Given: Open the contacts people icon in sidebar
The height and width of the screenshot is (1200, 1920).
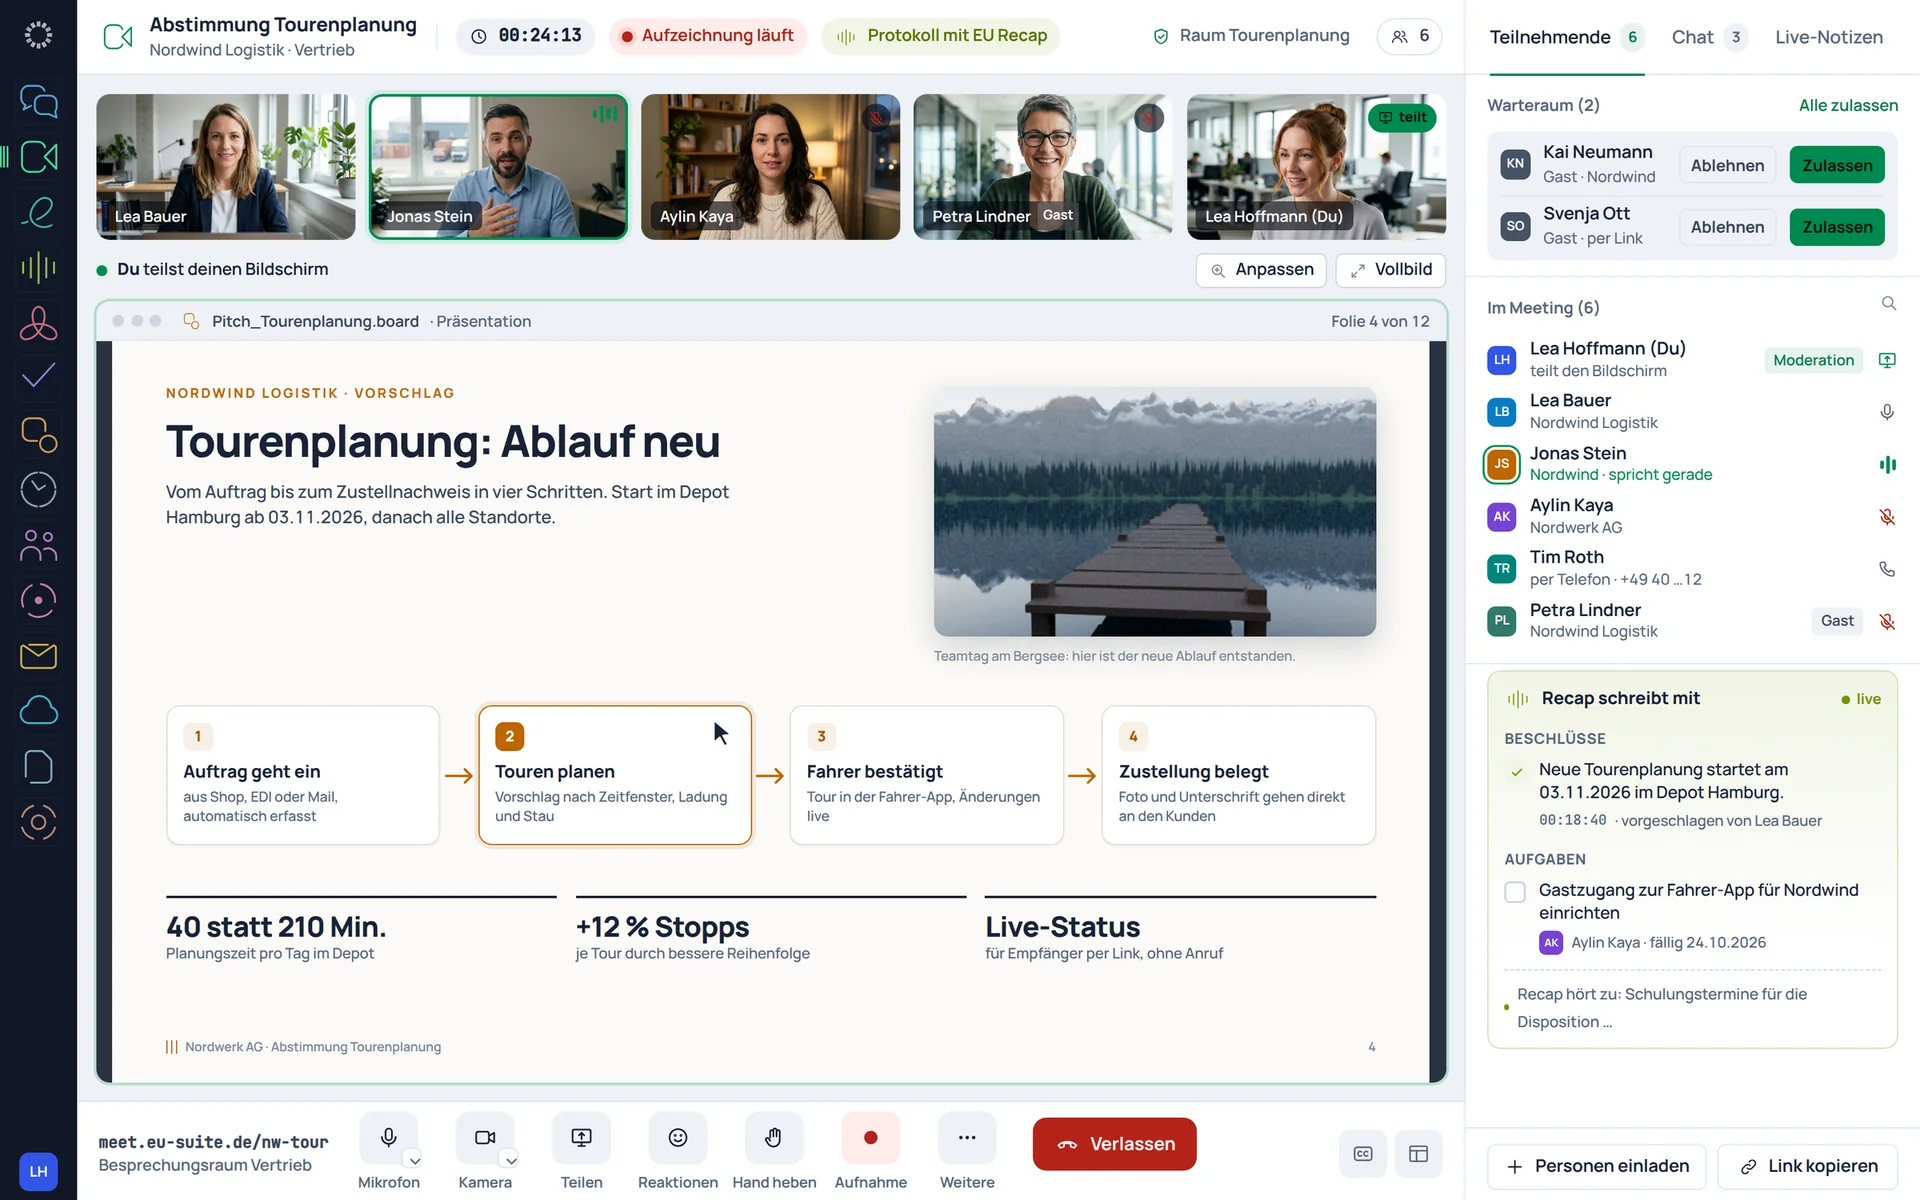Looking at the screenshot, I should point(38,545).
